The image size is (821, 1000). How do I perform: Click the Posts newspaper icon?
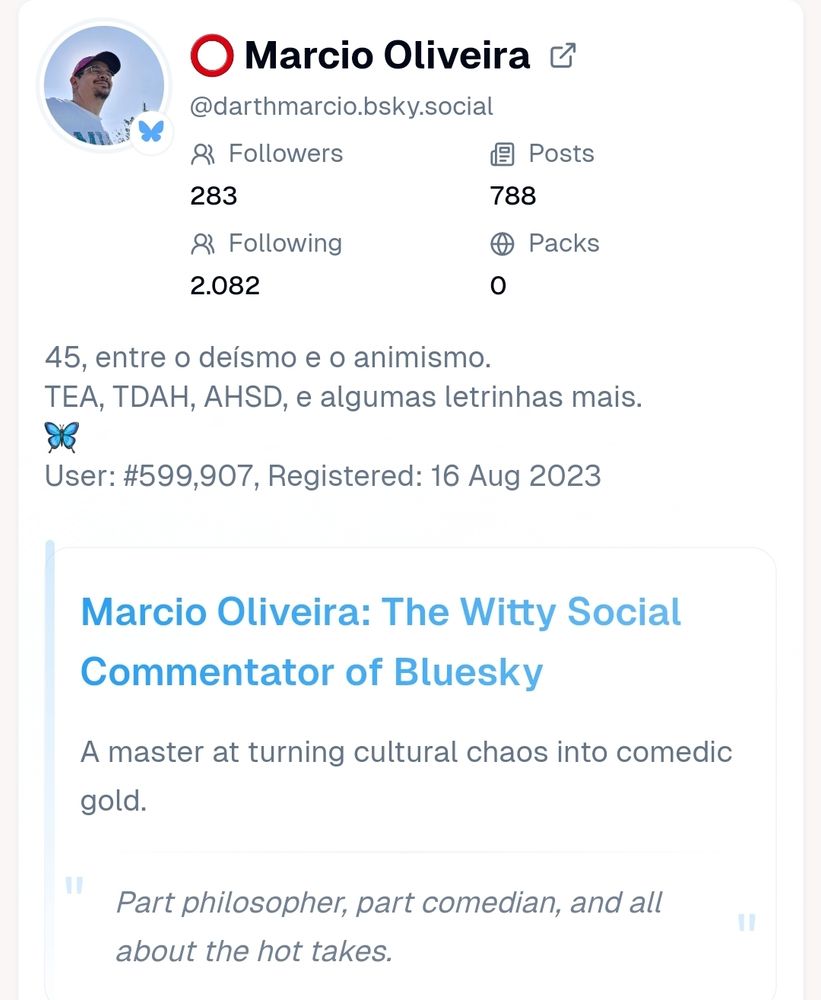(x=502, y=154)
